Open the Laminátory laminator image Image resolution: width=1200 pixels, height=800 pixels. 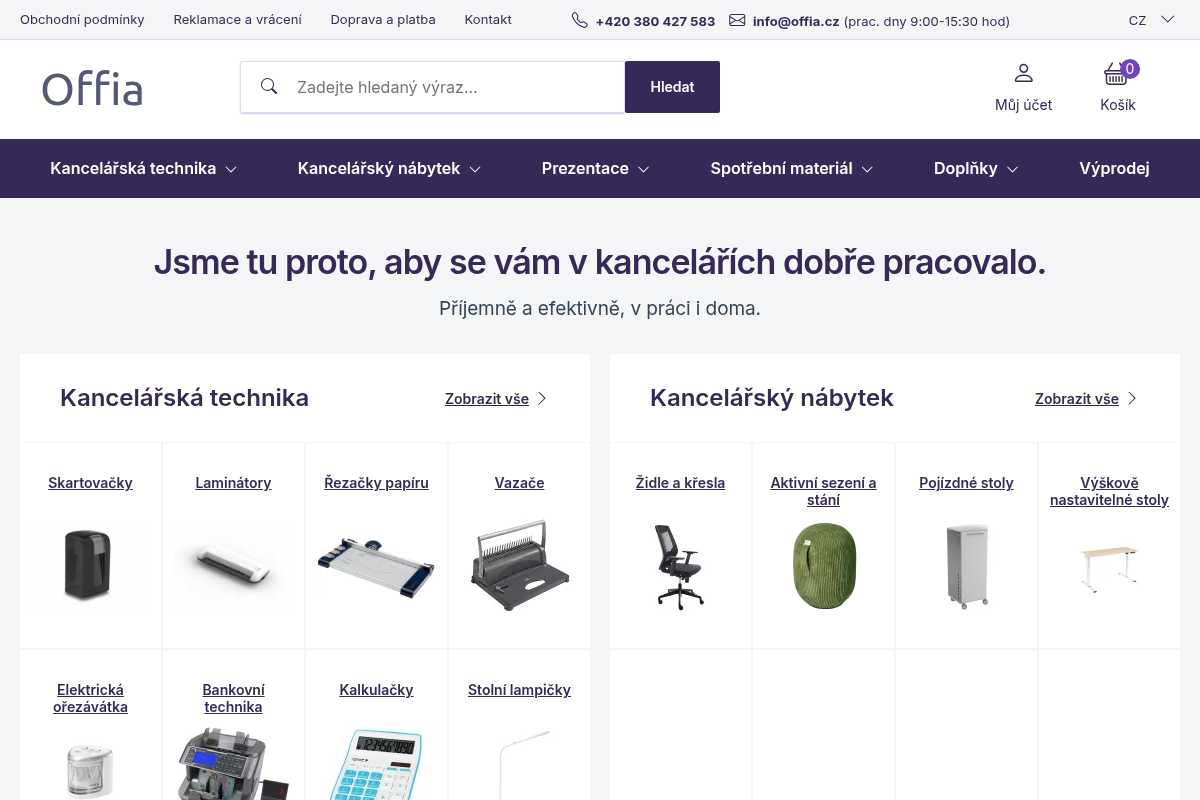pyautogui.click(x=233, y=565)
